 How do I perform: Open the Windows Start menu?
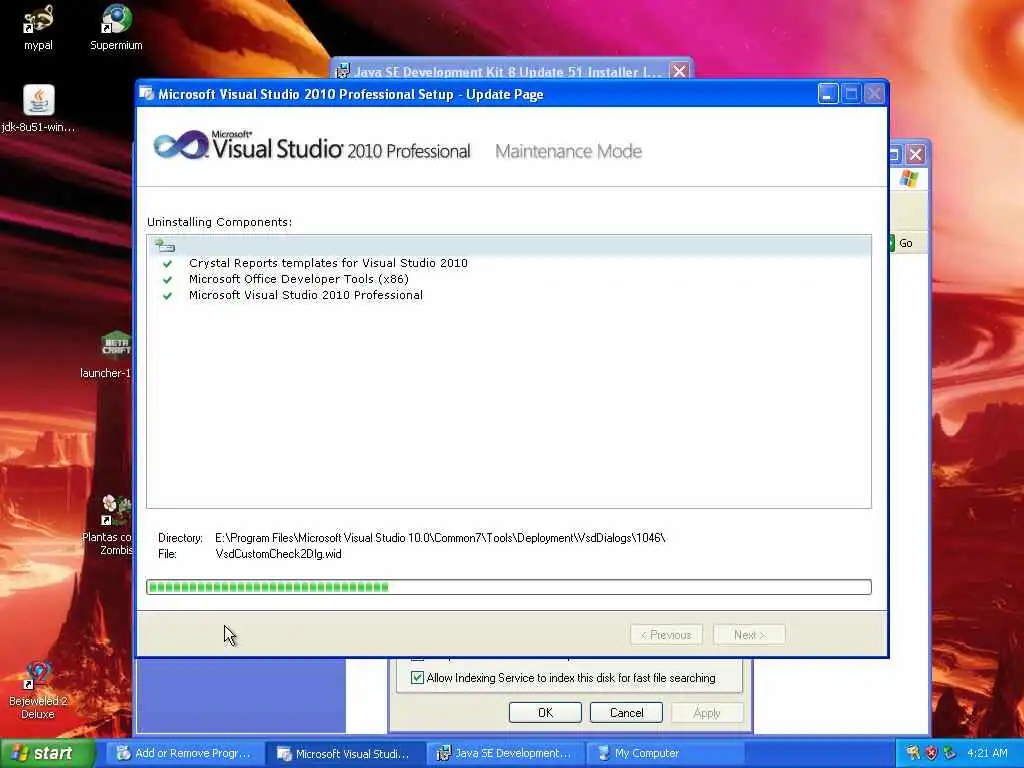(x=47, y=754)
